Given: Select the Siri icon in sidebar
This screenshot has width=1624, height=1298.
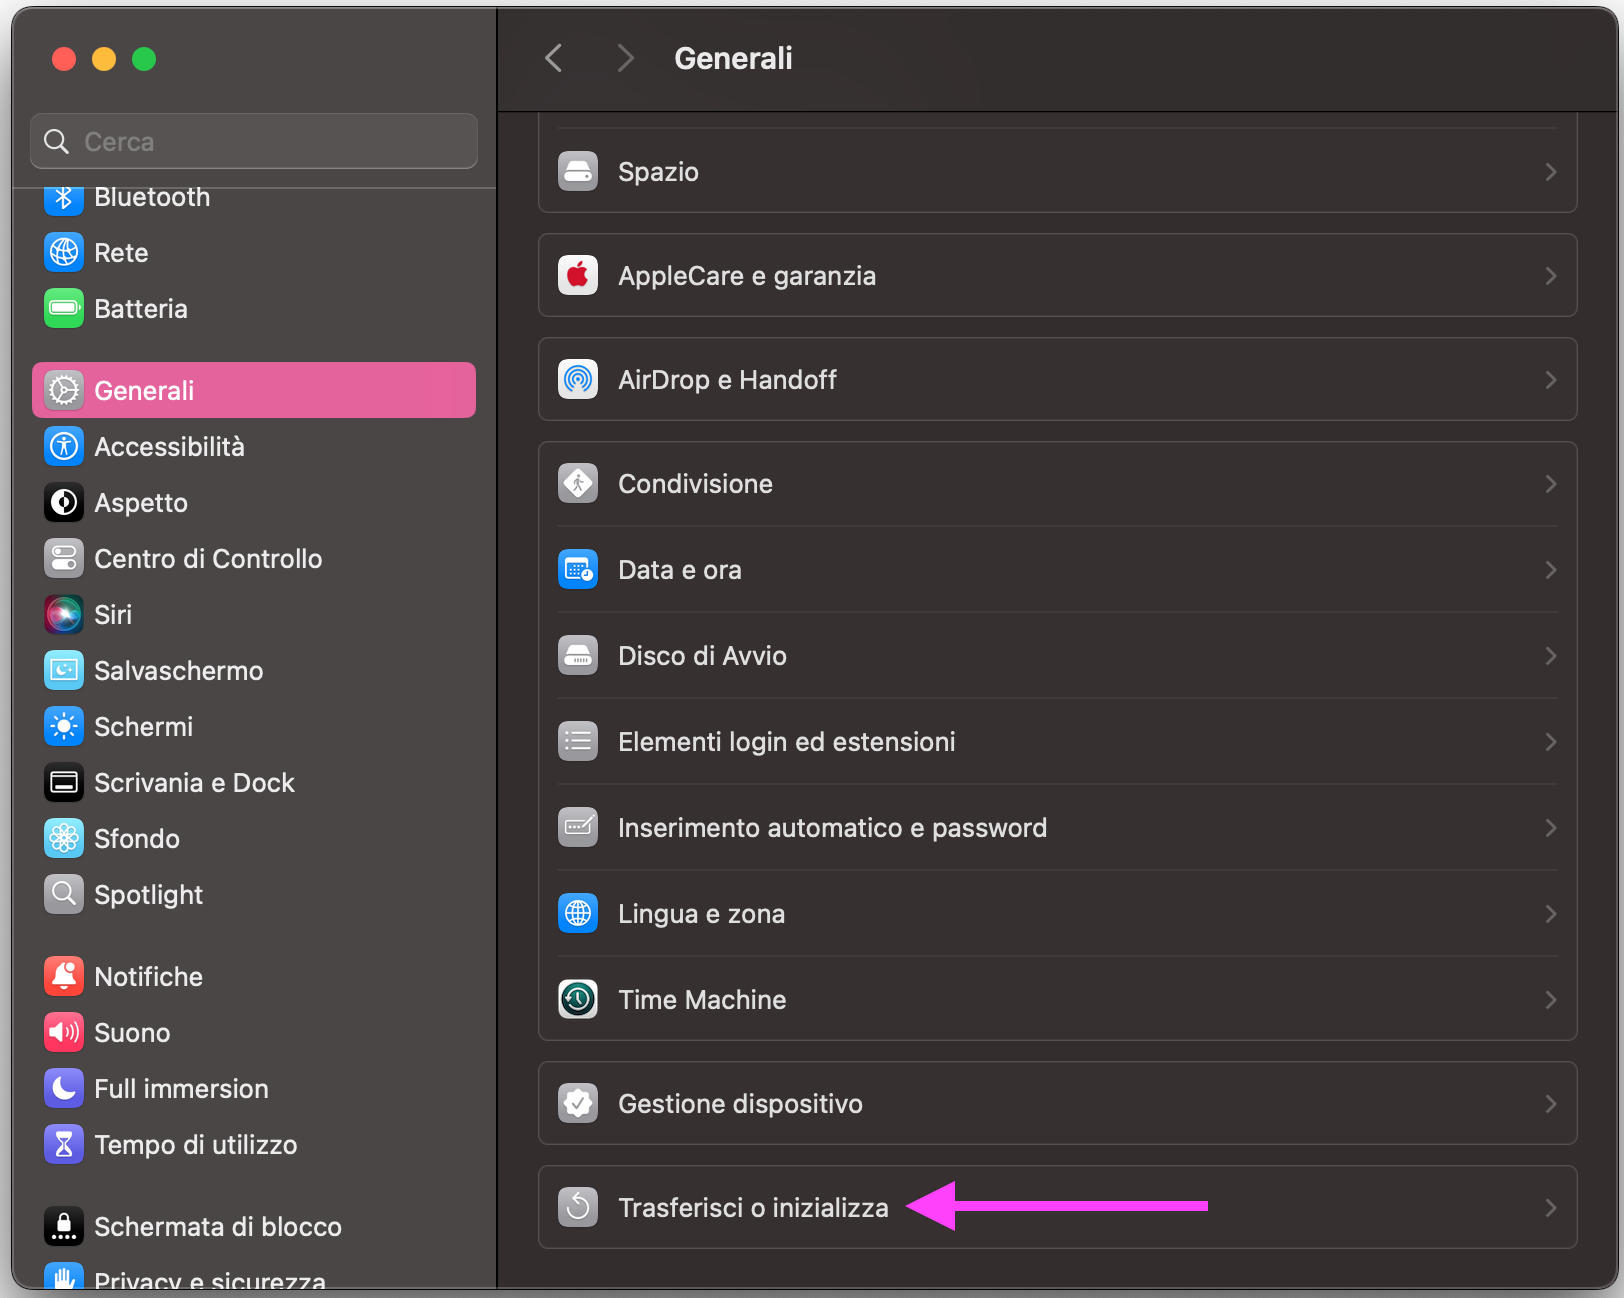Looking at the screenshot, I should [63, 614].
